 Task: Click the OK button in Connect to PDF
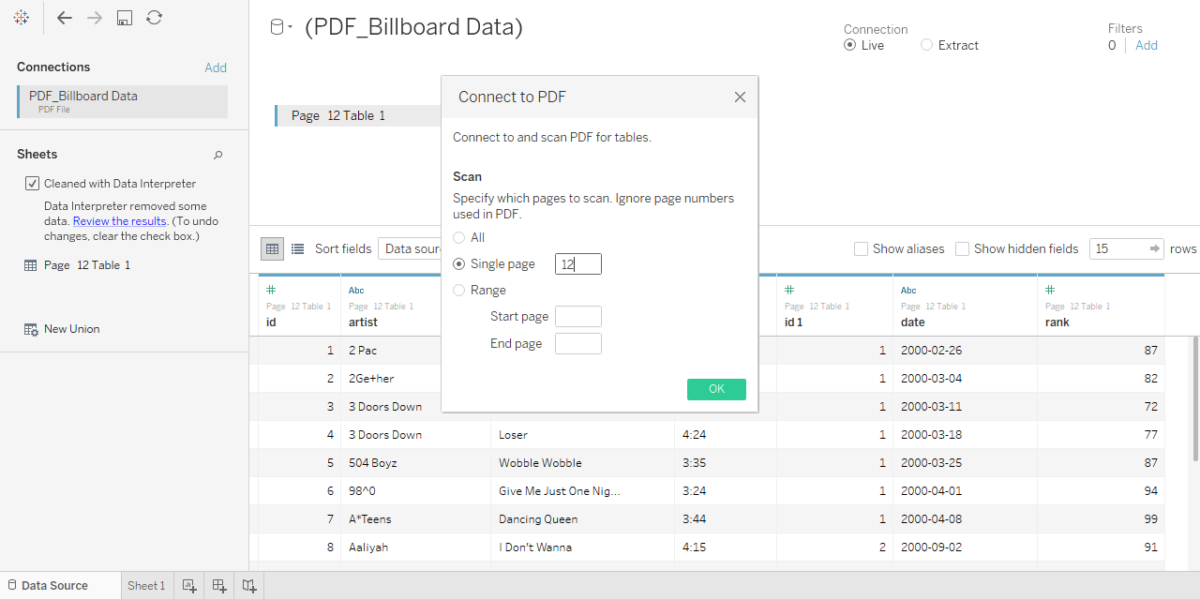716,389
